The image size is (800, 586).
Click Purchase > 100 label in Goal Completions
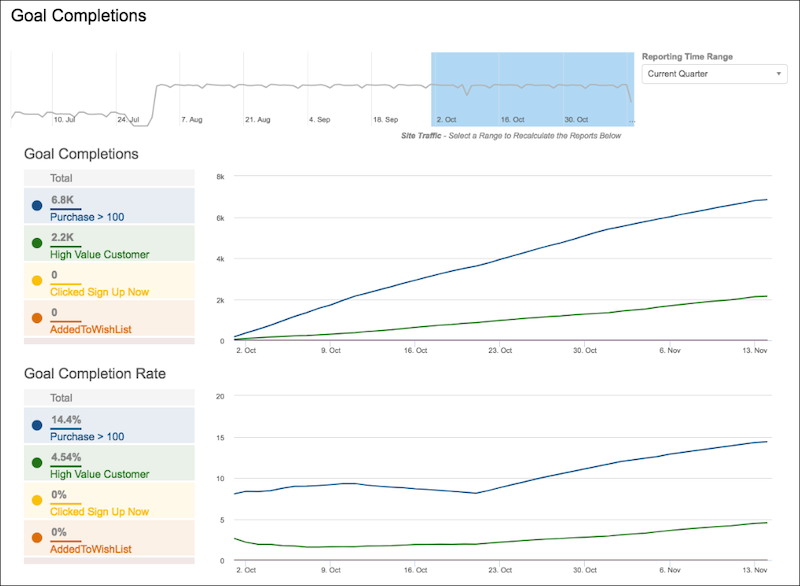pyautogui.click(x=87, y=216)
